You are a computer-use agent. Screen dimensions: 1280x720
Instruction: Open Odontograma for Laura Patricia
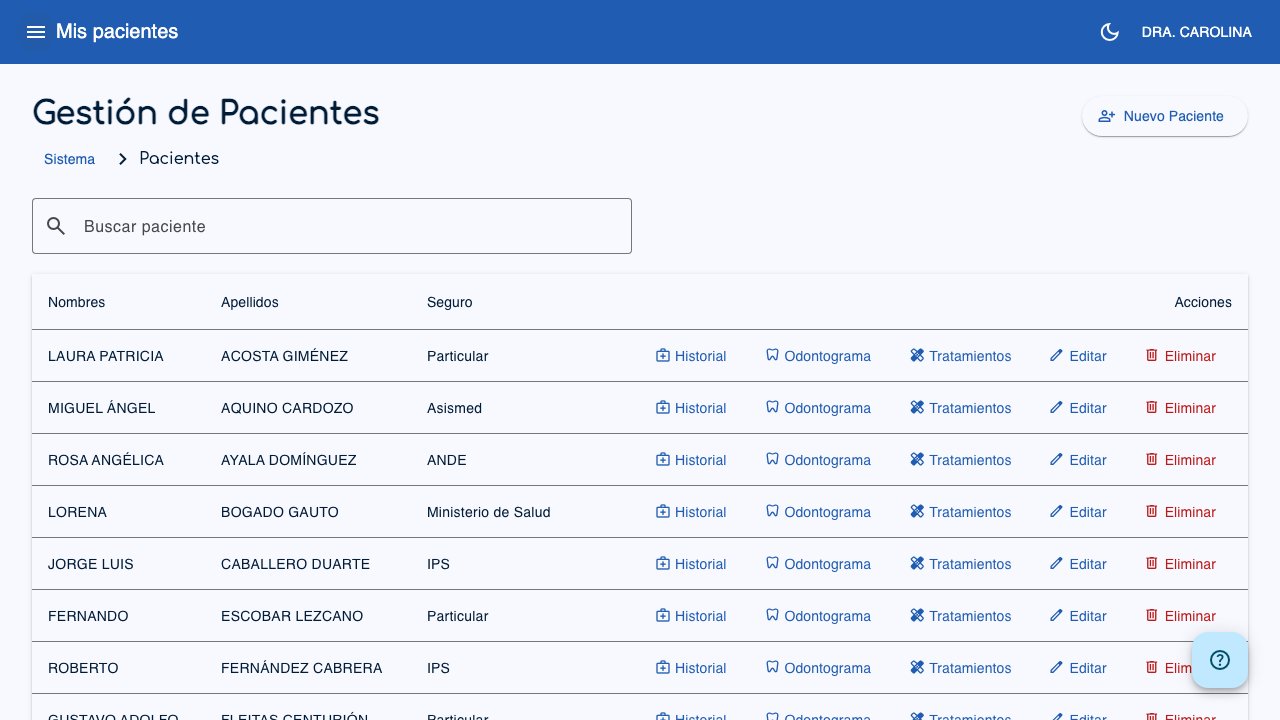point(818,356)
